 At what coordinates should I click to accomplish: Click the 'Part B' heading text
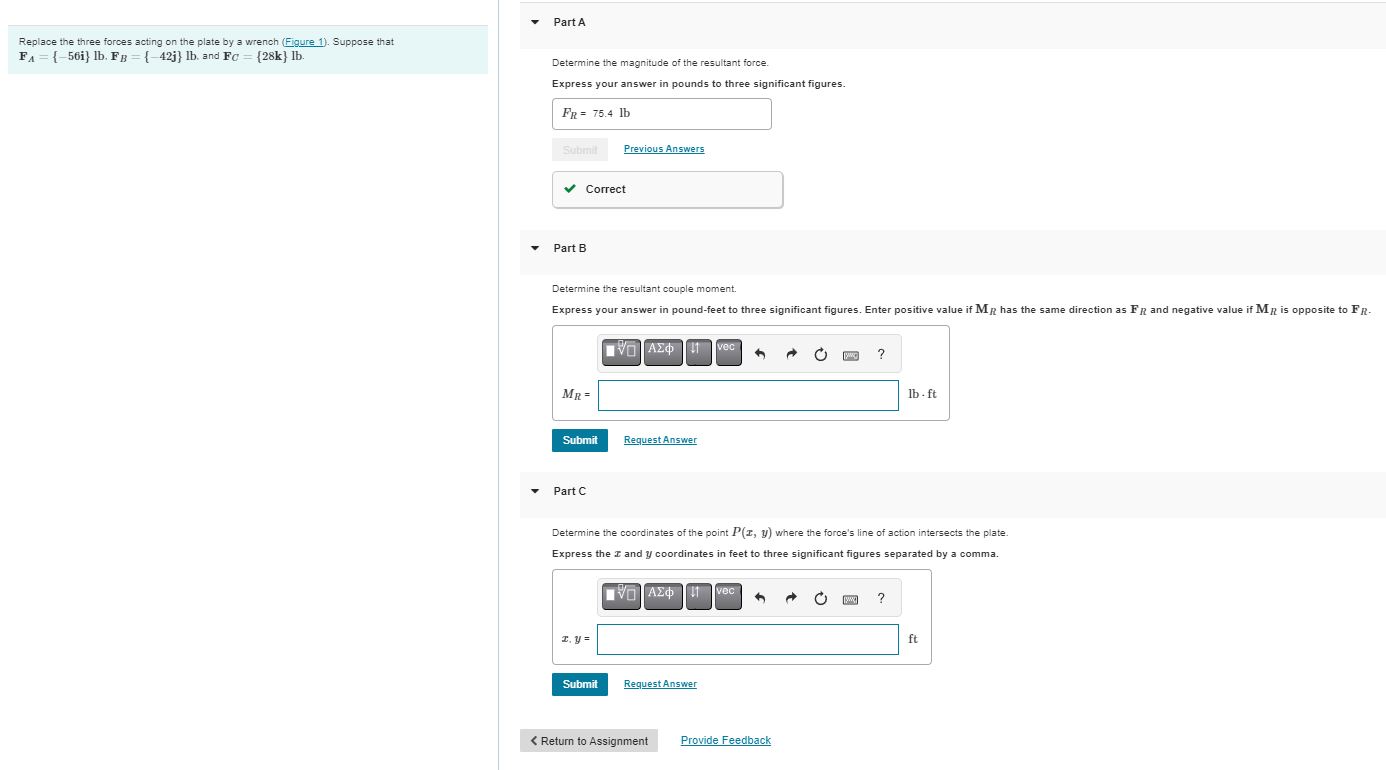(570, 248)
